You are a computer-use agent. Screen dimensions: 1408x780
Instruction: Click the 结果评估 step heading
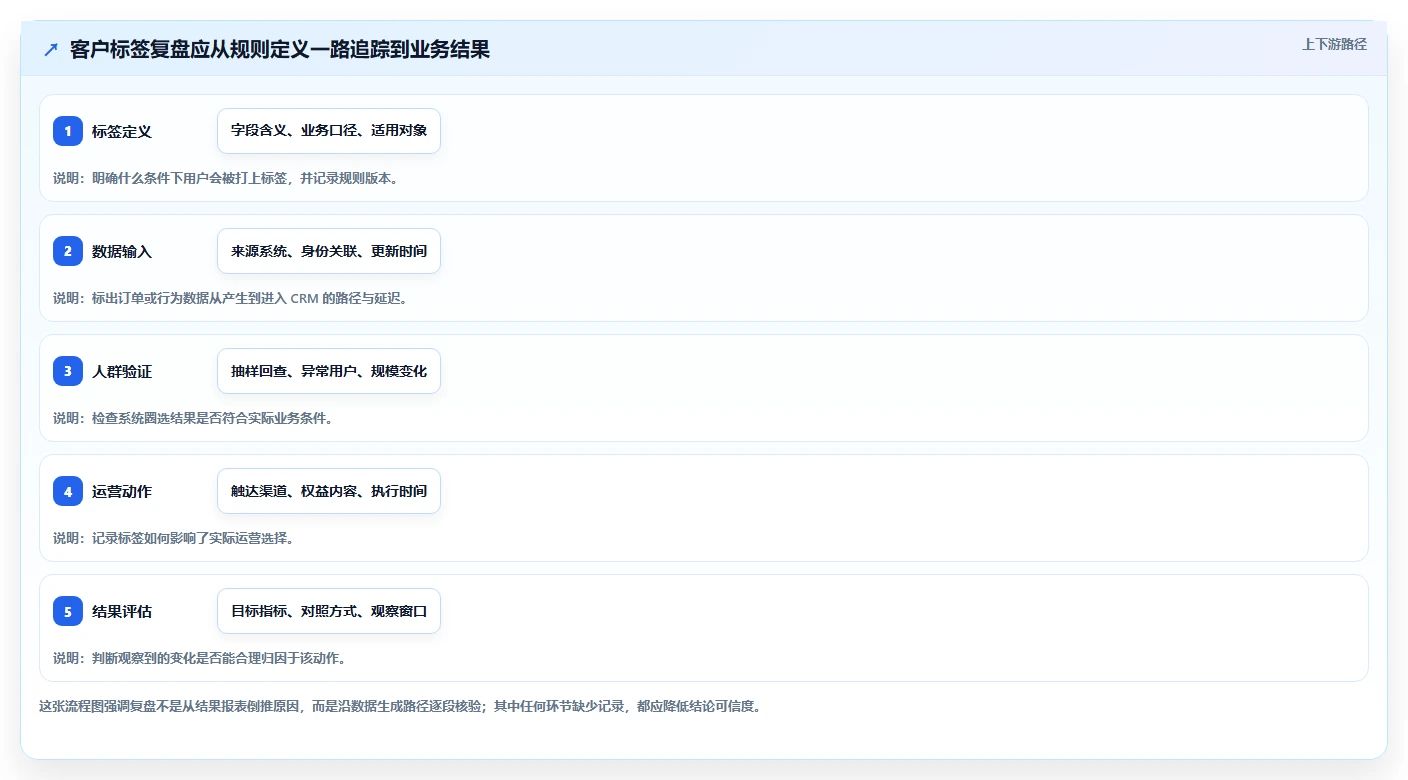[x=122, y=611]
